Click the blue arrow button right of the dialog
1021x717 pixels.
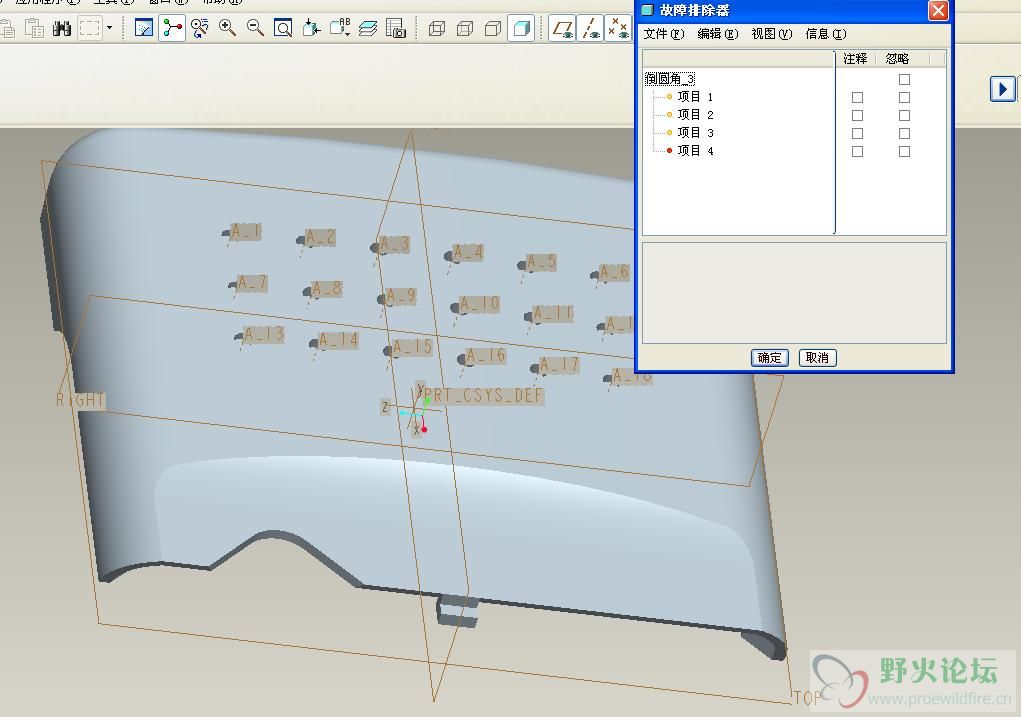(1002, 89)
